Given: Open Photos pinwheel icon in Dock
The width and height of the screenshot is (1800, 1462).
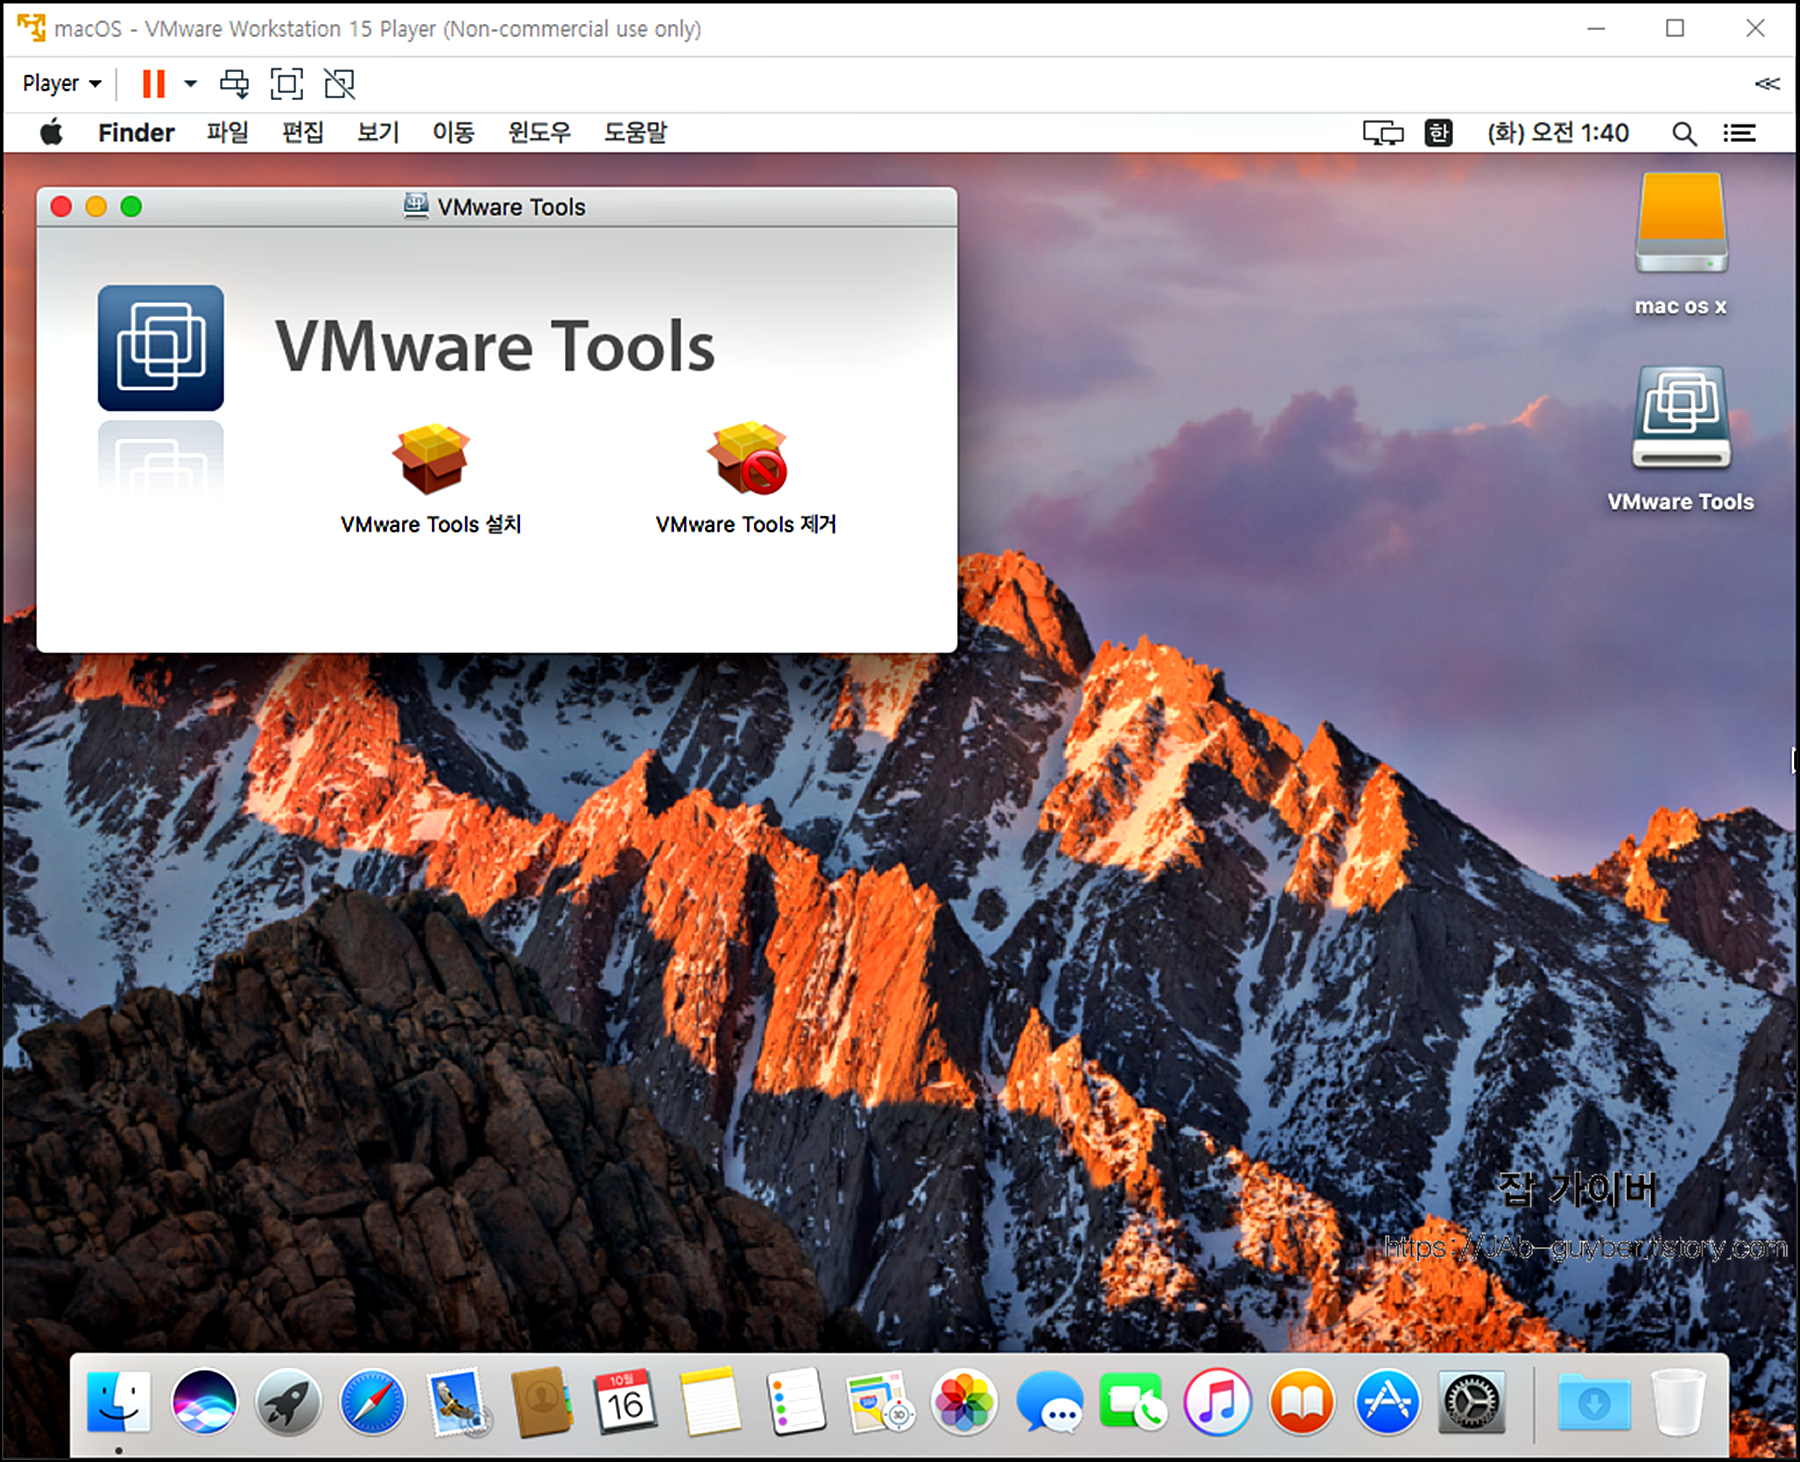Looking at the screenshot, I should (x=964, y=1402).
